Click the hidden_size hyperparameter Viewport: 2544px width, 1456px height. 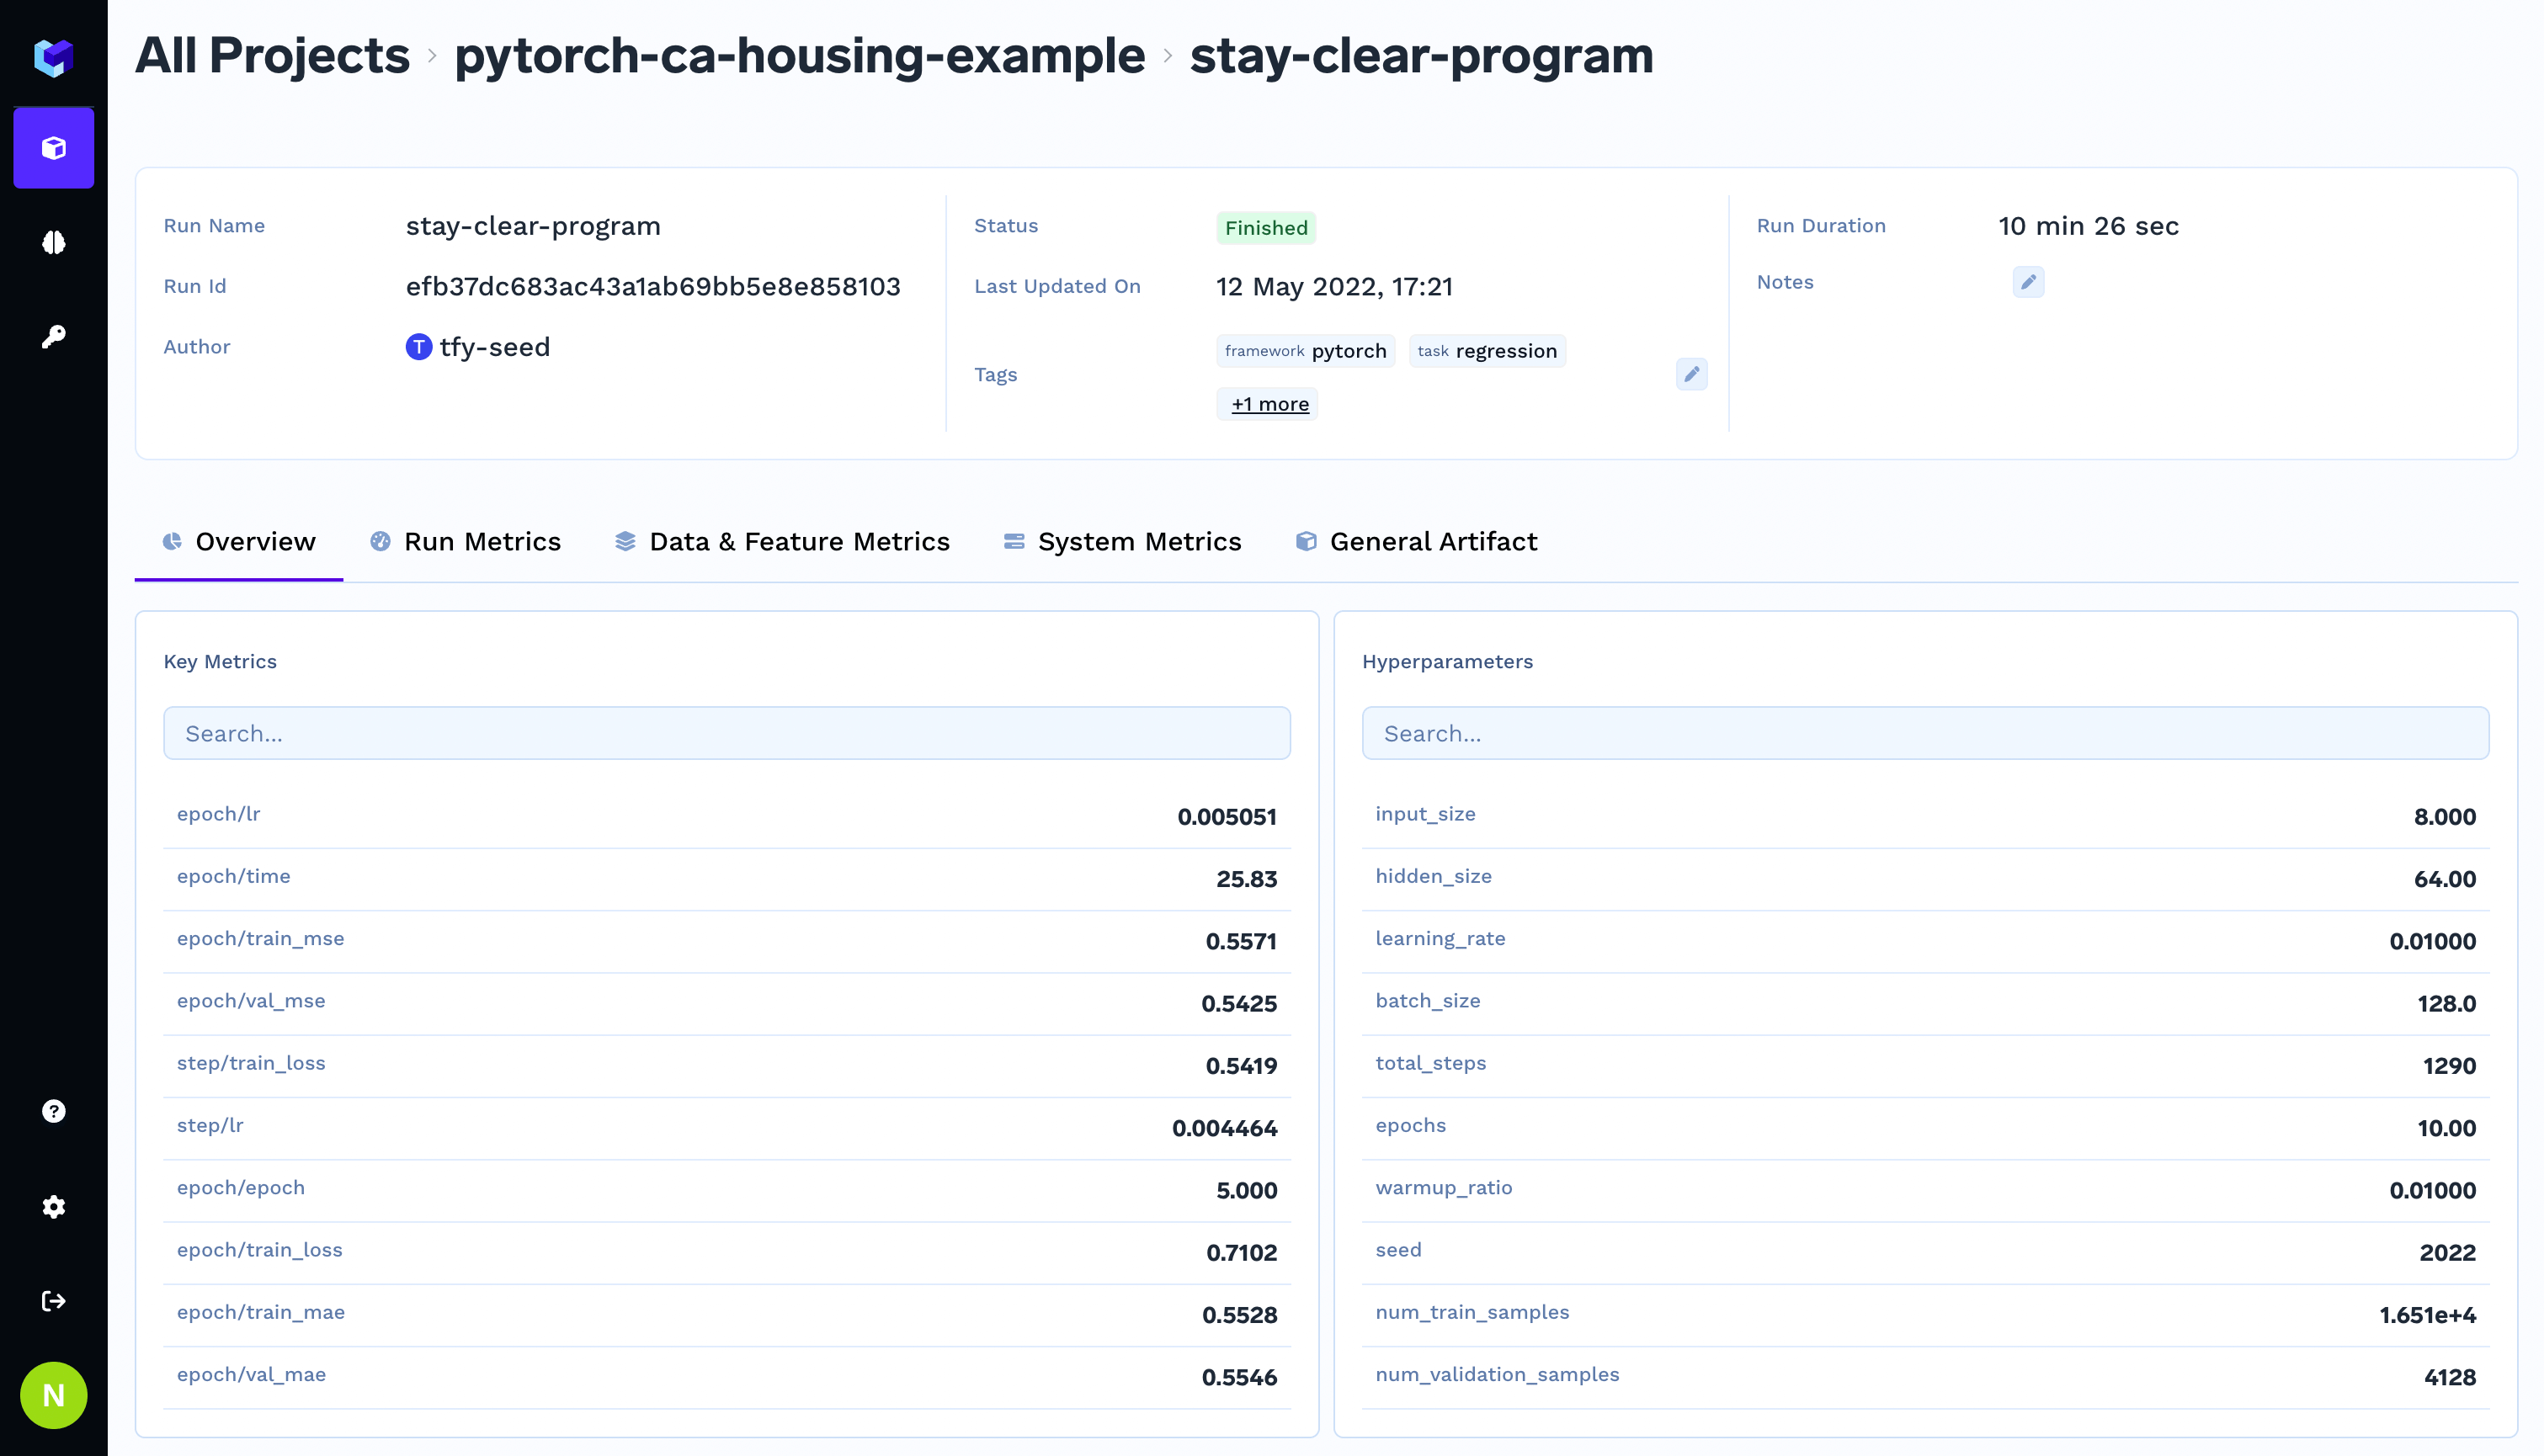click(1925, 879)
